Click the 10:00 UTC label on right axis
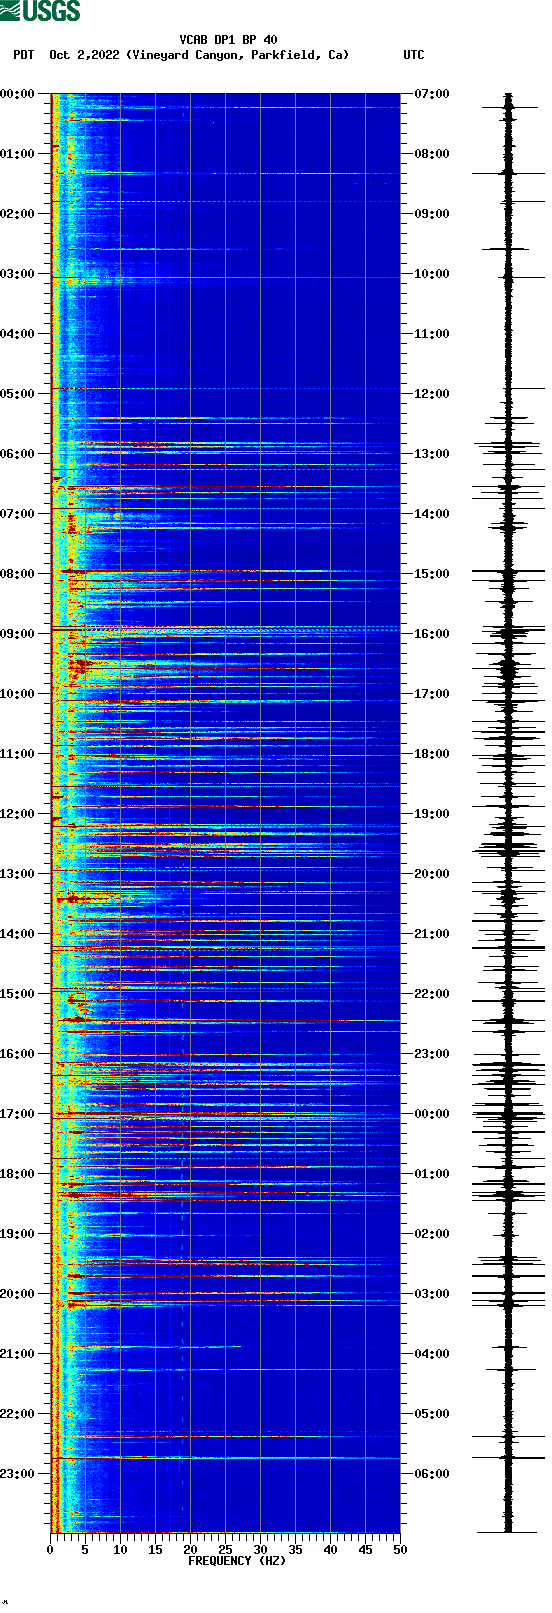The height and width of the screenshot is (1613, 552). tap(432, 274)
